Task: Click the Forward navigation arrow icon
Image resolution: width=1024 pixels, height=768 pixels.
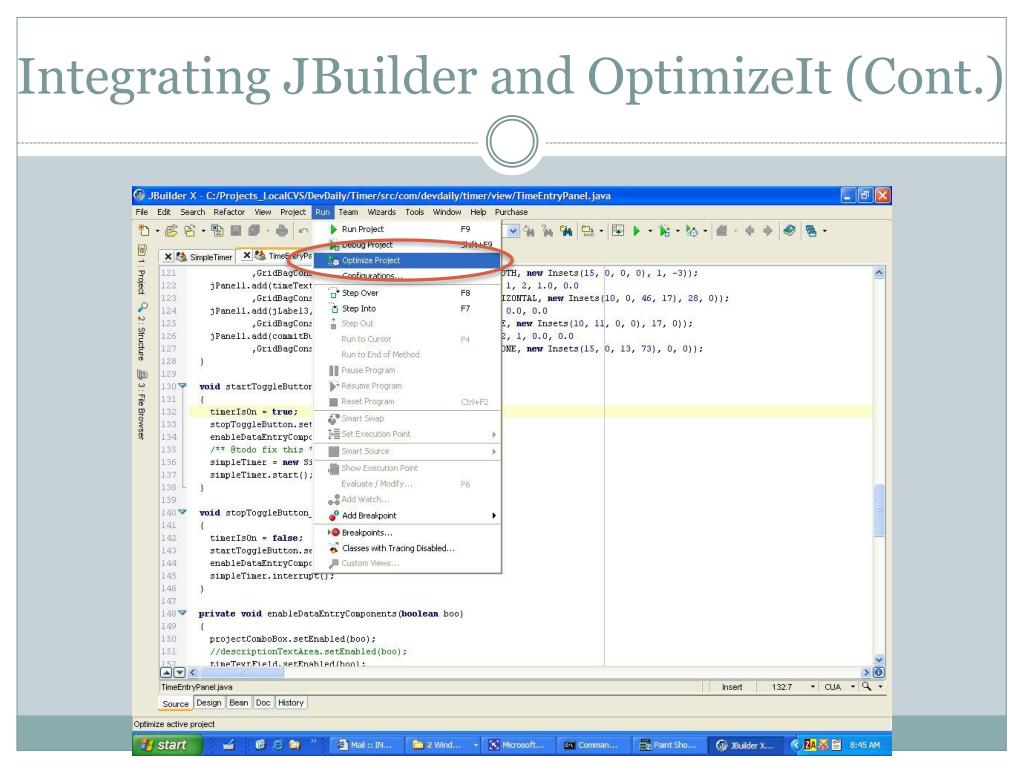Action: coord(768,231)
